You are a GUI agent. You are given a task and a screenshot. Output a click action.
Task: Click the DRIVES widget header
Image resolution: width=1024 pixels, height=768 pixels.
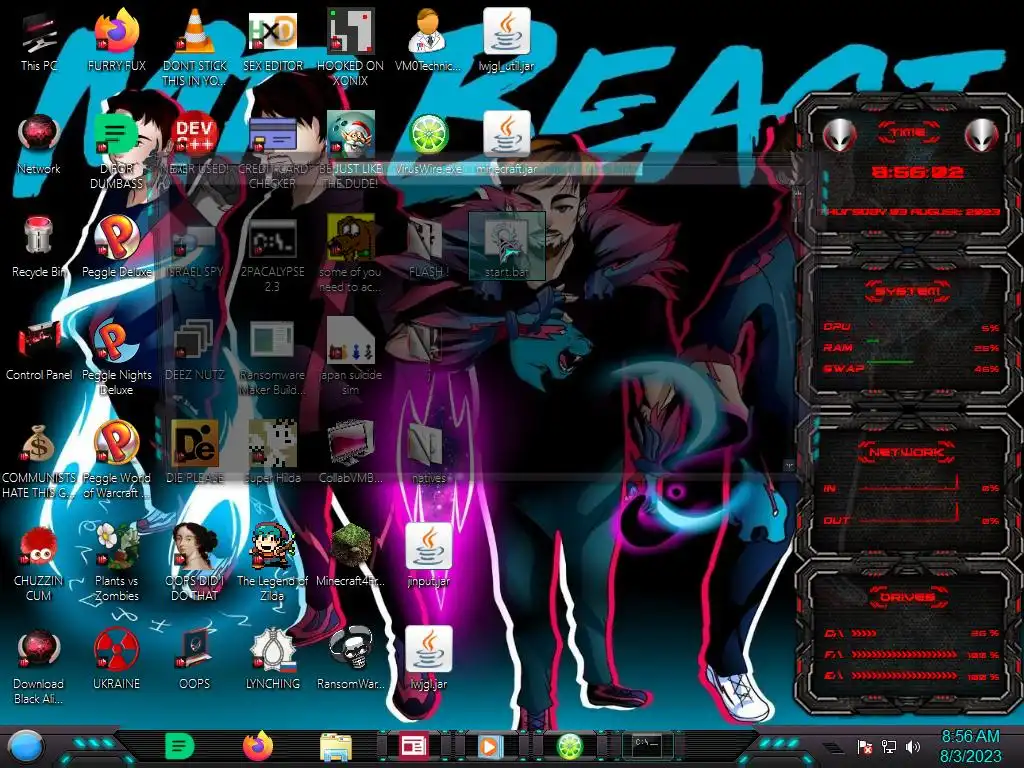pyautogui.click(x=908, y=597)
